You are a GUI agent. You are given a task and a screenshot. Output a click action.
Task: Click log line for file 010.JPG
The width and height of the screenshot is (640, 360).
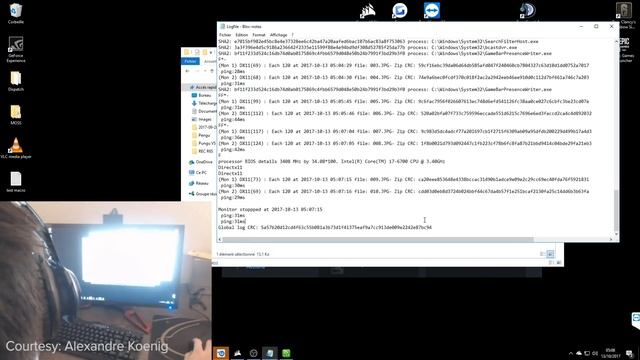click(404, 191)
